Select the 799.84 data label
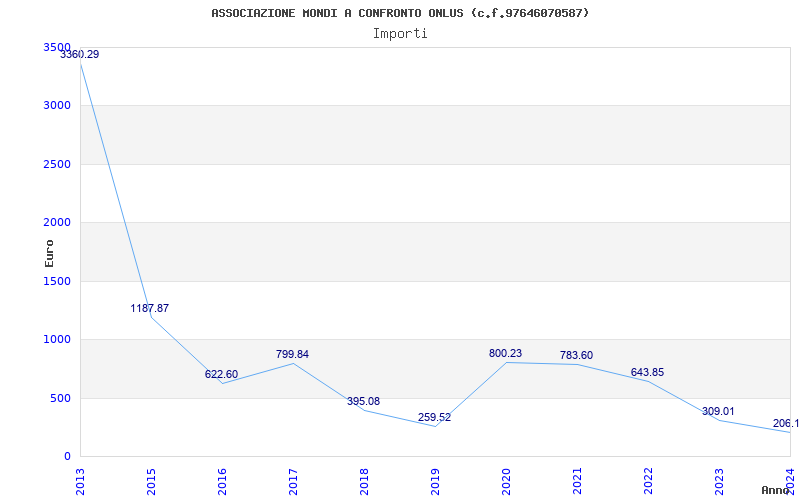 coord(292,354)
